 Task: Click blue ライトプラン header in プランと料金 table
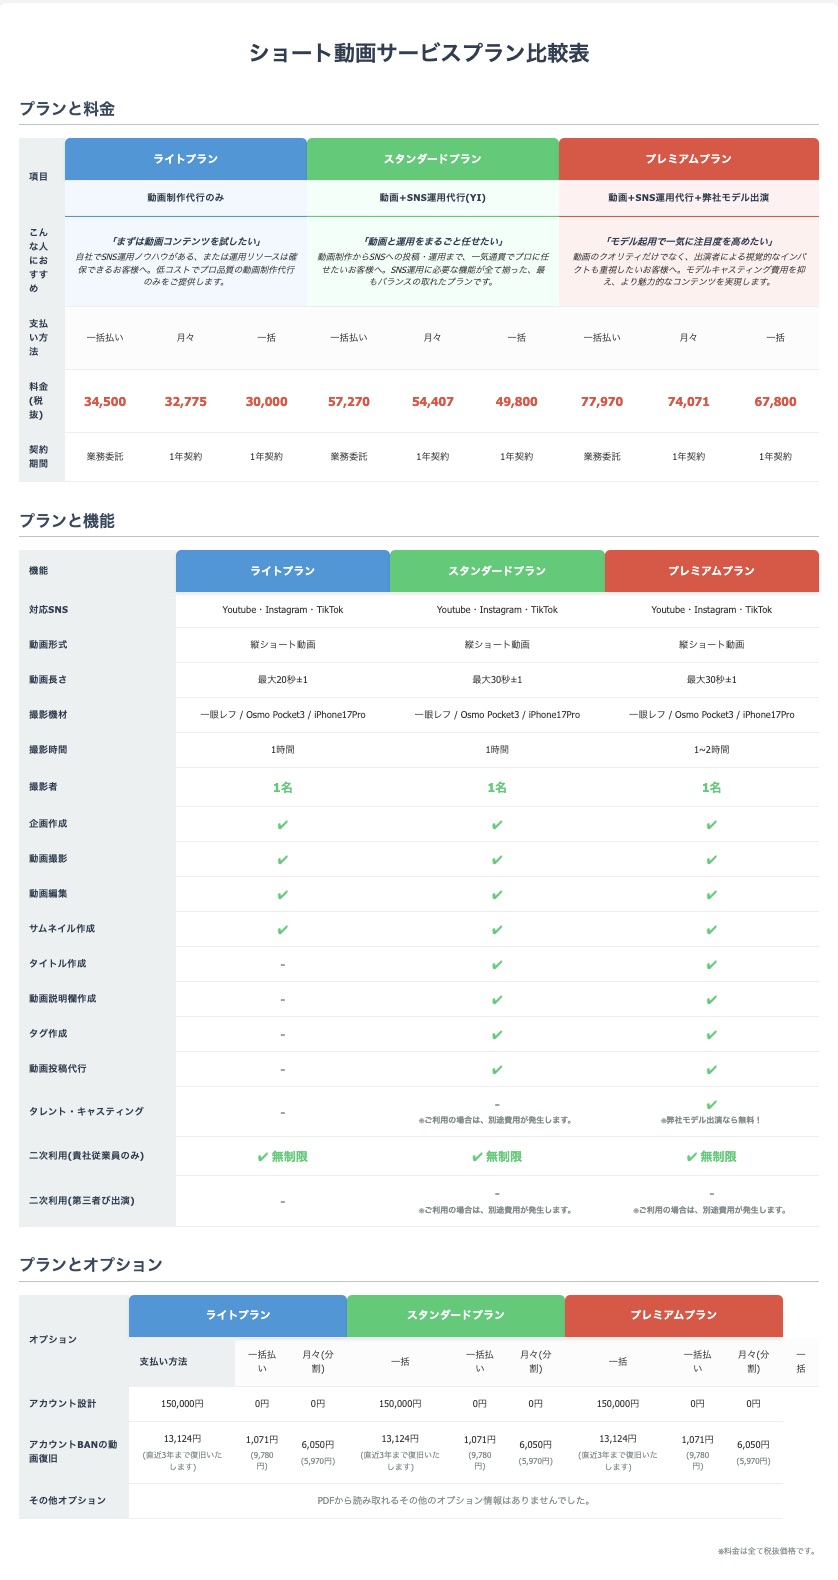pos(186,159)
